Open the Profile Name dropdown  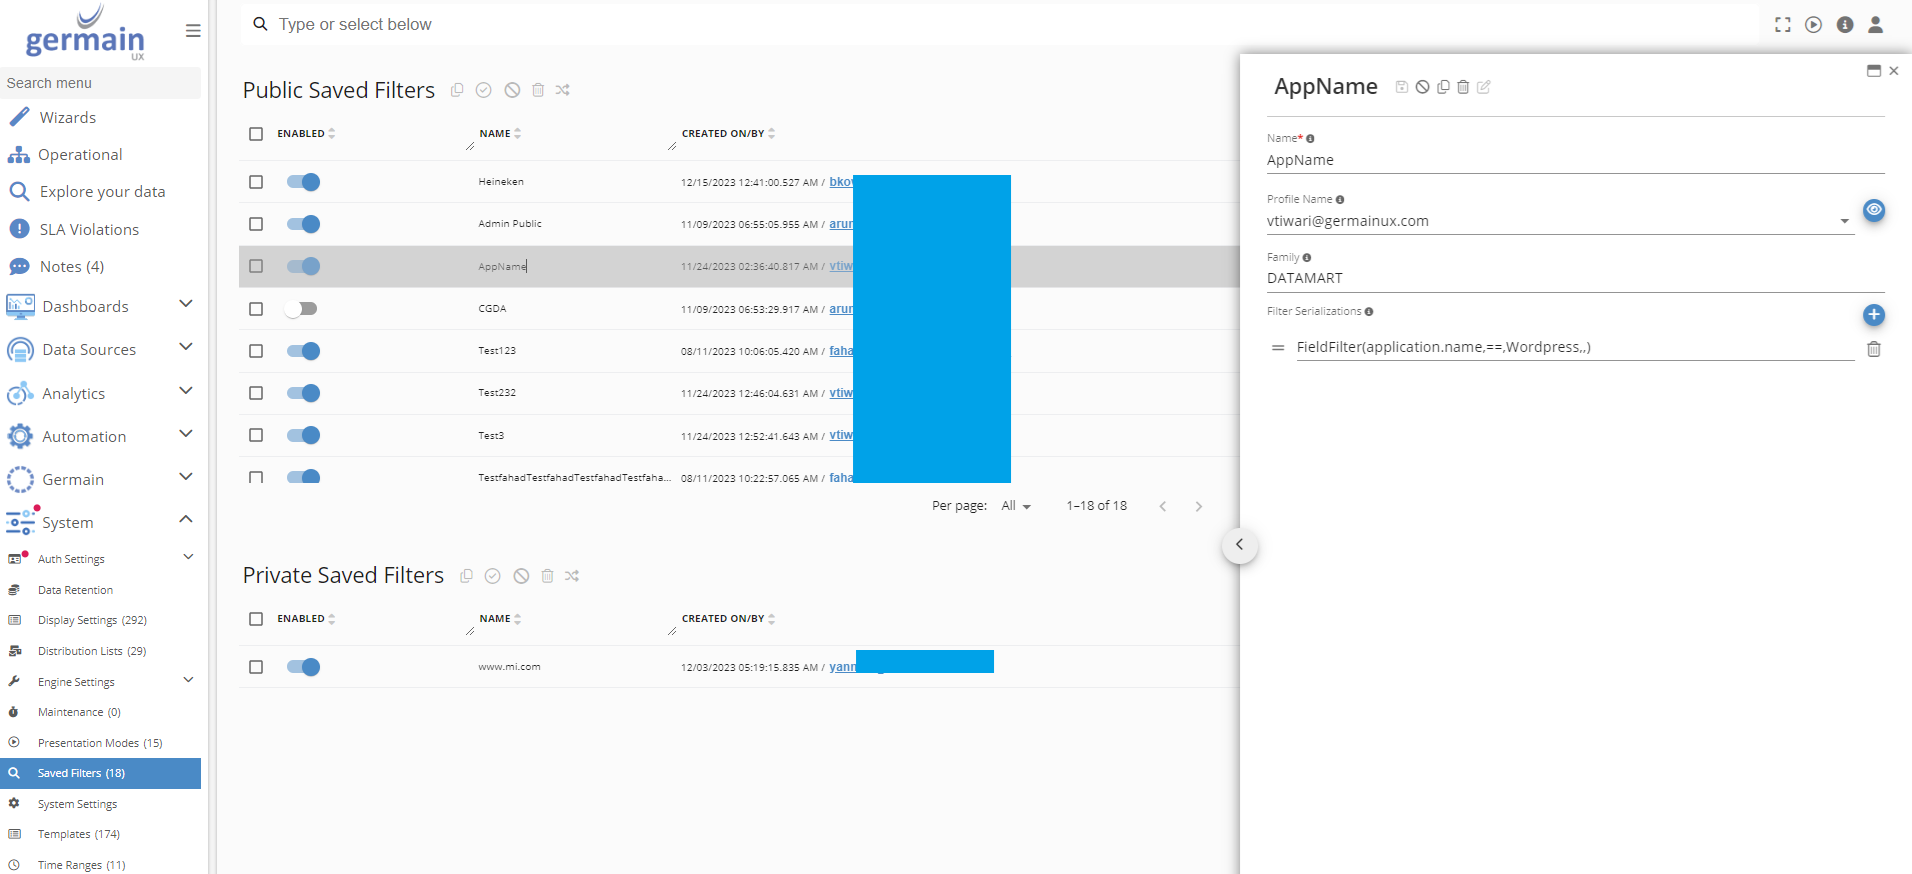point(1844,221)
